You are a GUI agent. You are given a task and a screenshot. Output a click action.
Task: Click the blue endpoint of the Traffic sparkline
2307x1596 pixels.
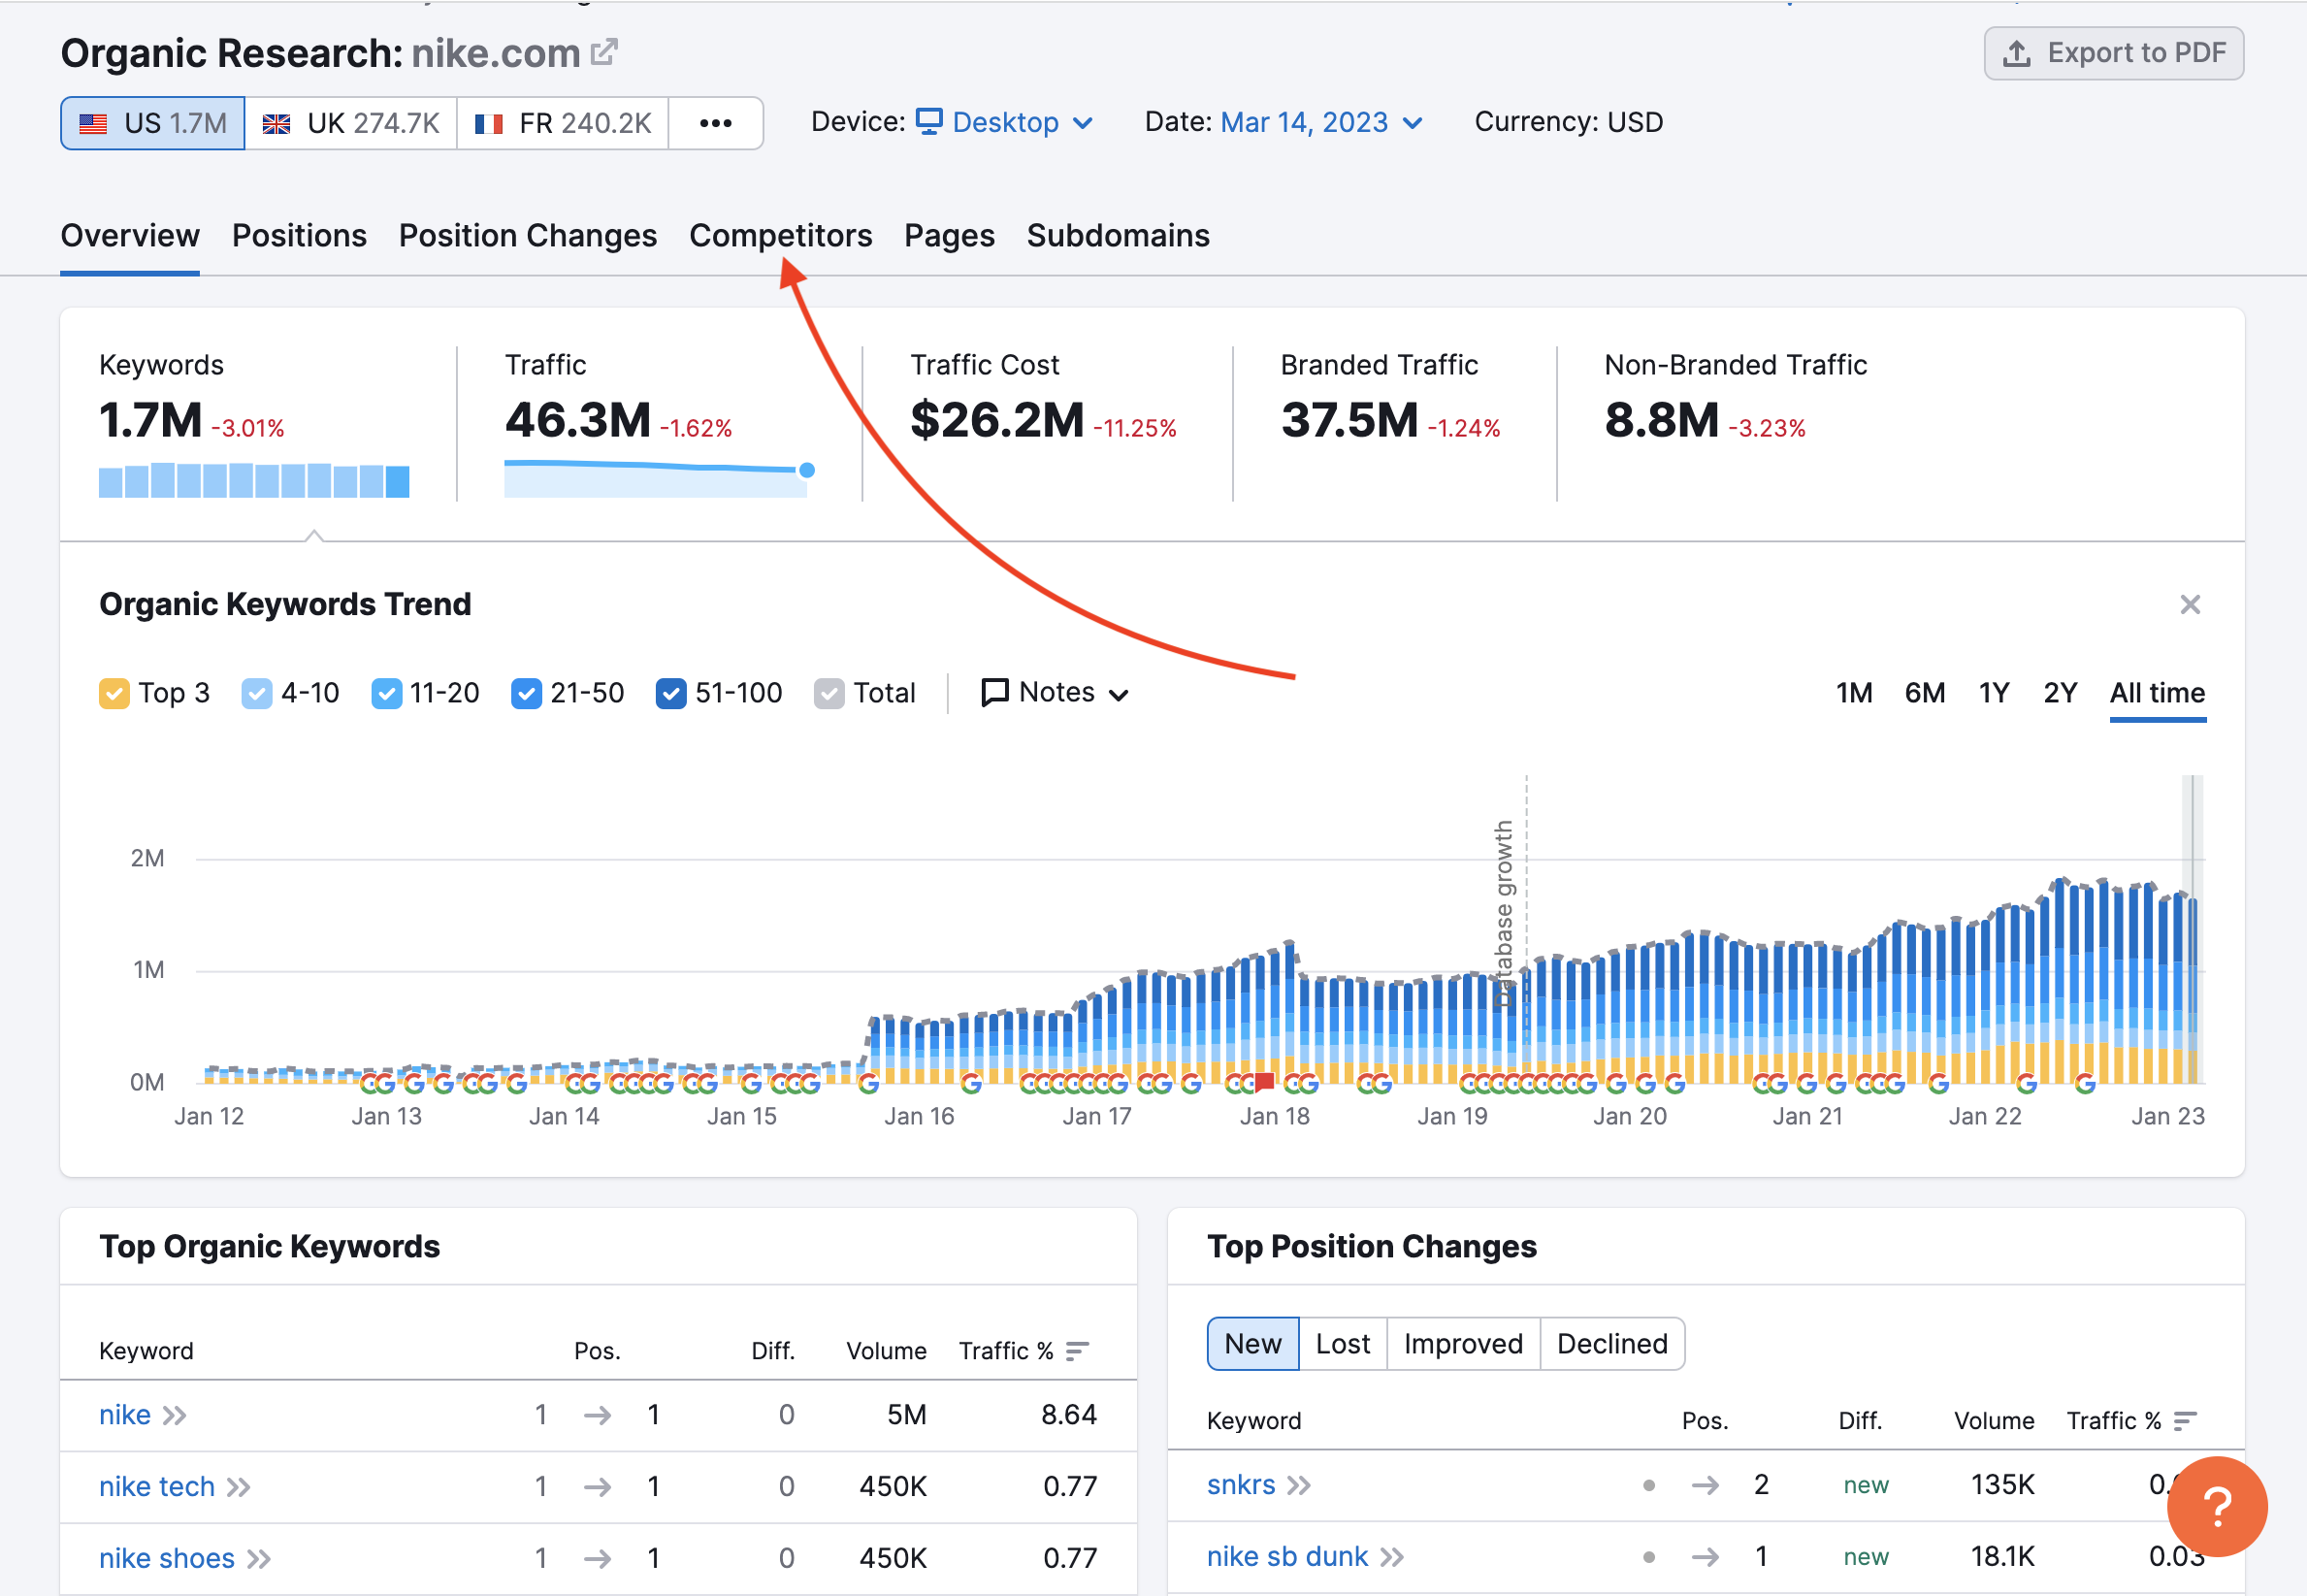tap(807, 470)
